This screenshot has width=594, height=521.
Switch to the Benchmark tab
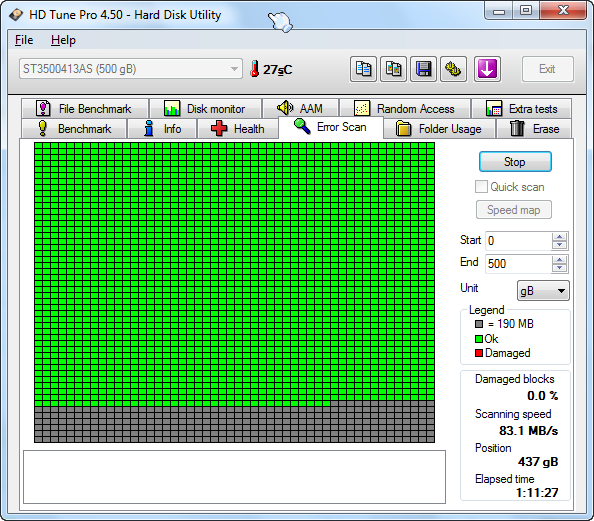tap(74, 128)
